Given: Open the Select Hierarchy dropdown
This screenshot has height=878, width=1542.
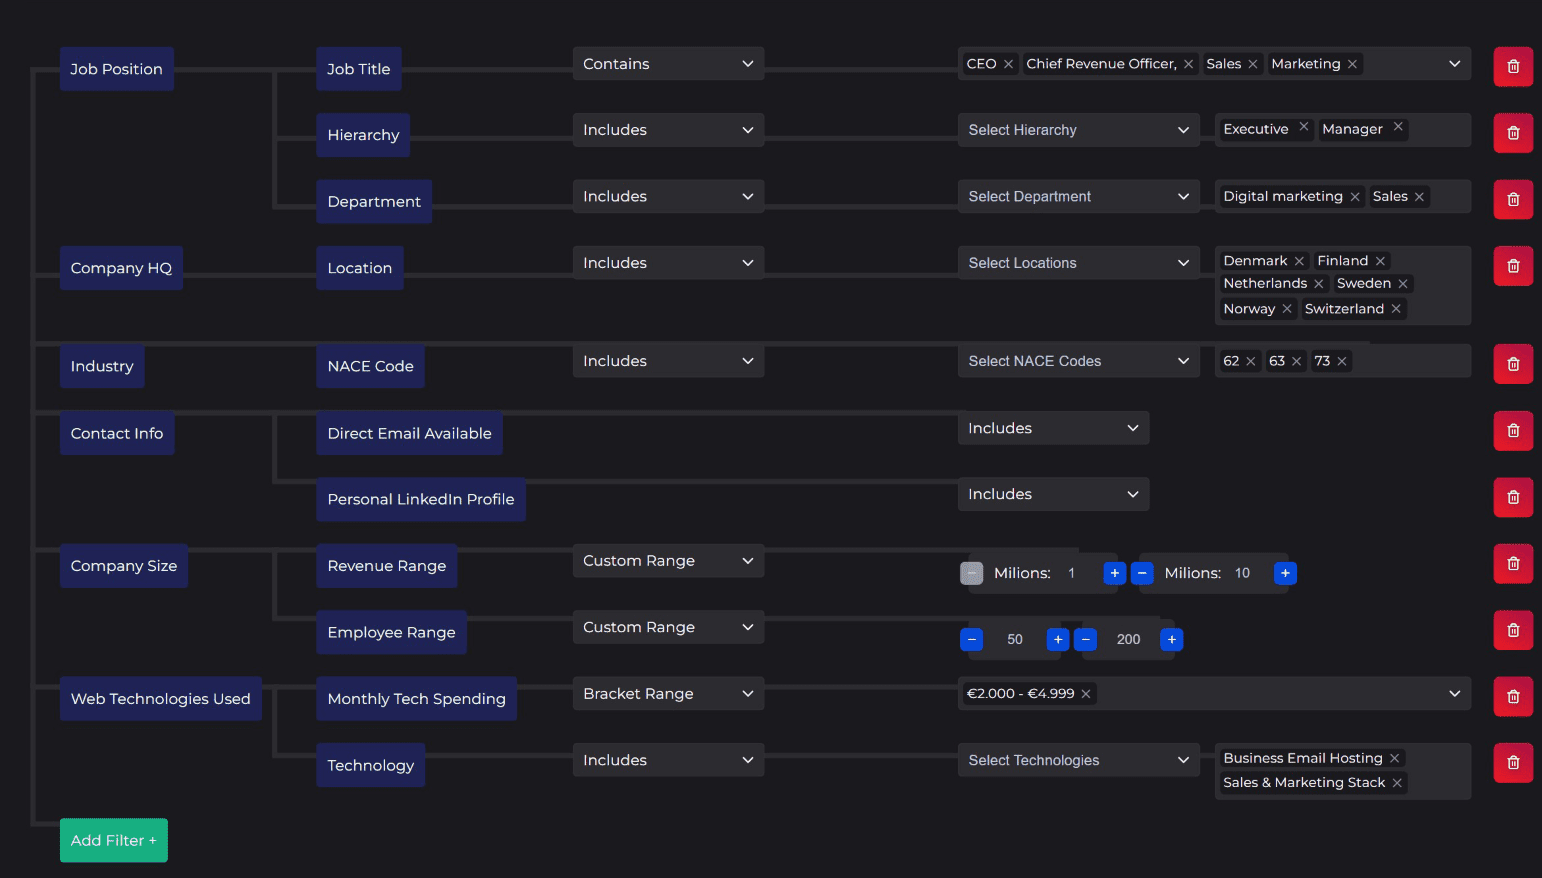Looking at the screenshot, I should pyautogui.click(x=1077, y=130).
